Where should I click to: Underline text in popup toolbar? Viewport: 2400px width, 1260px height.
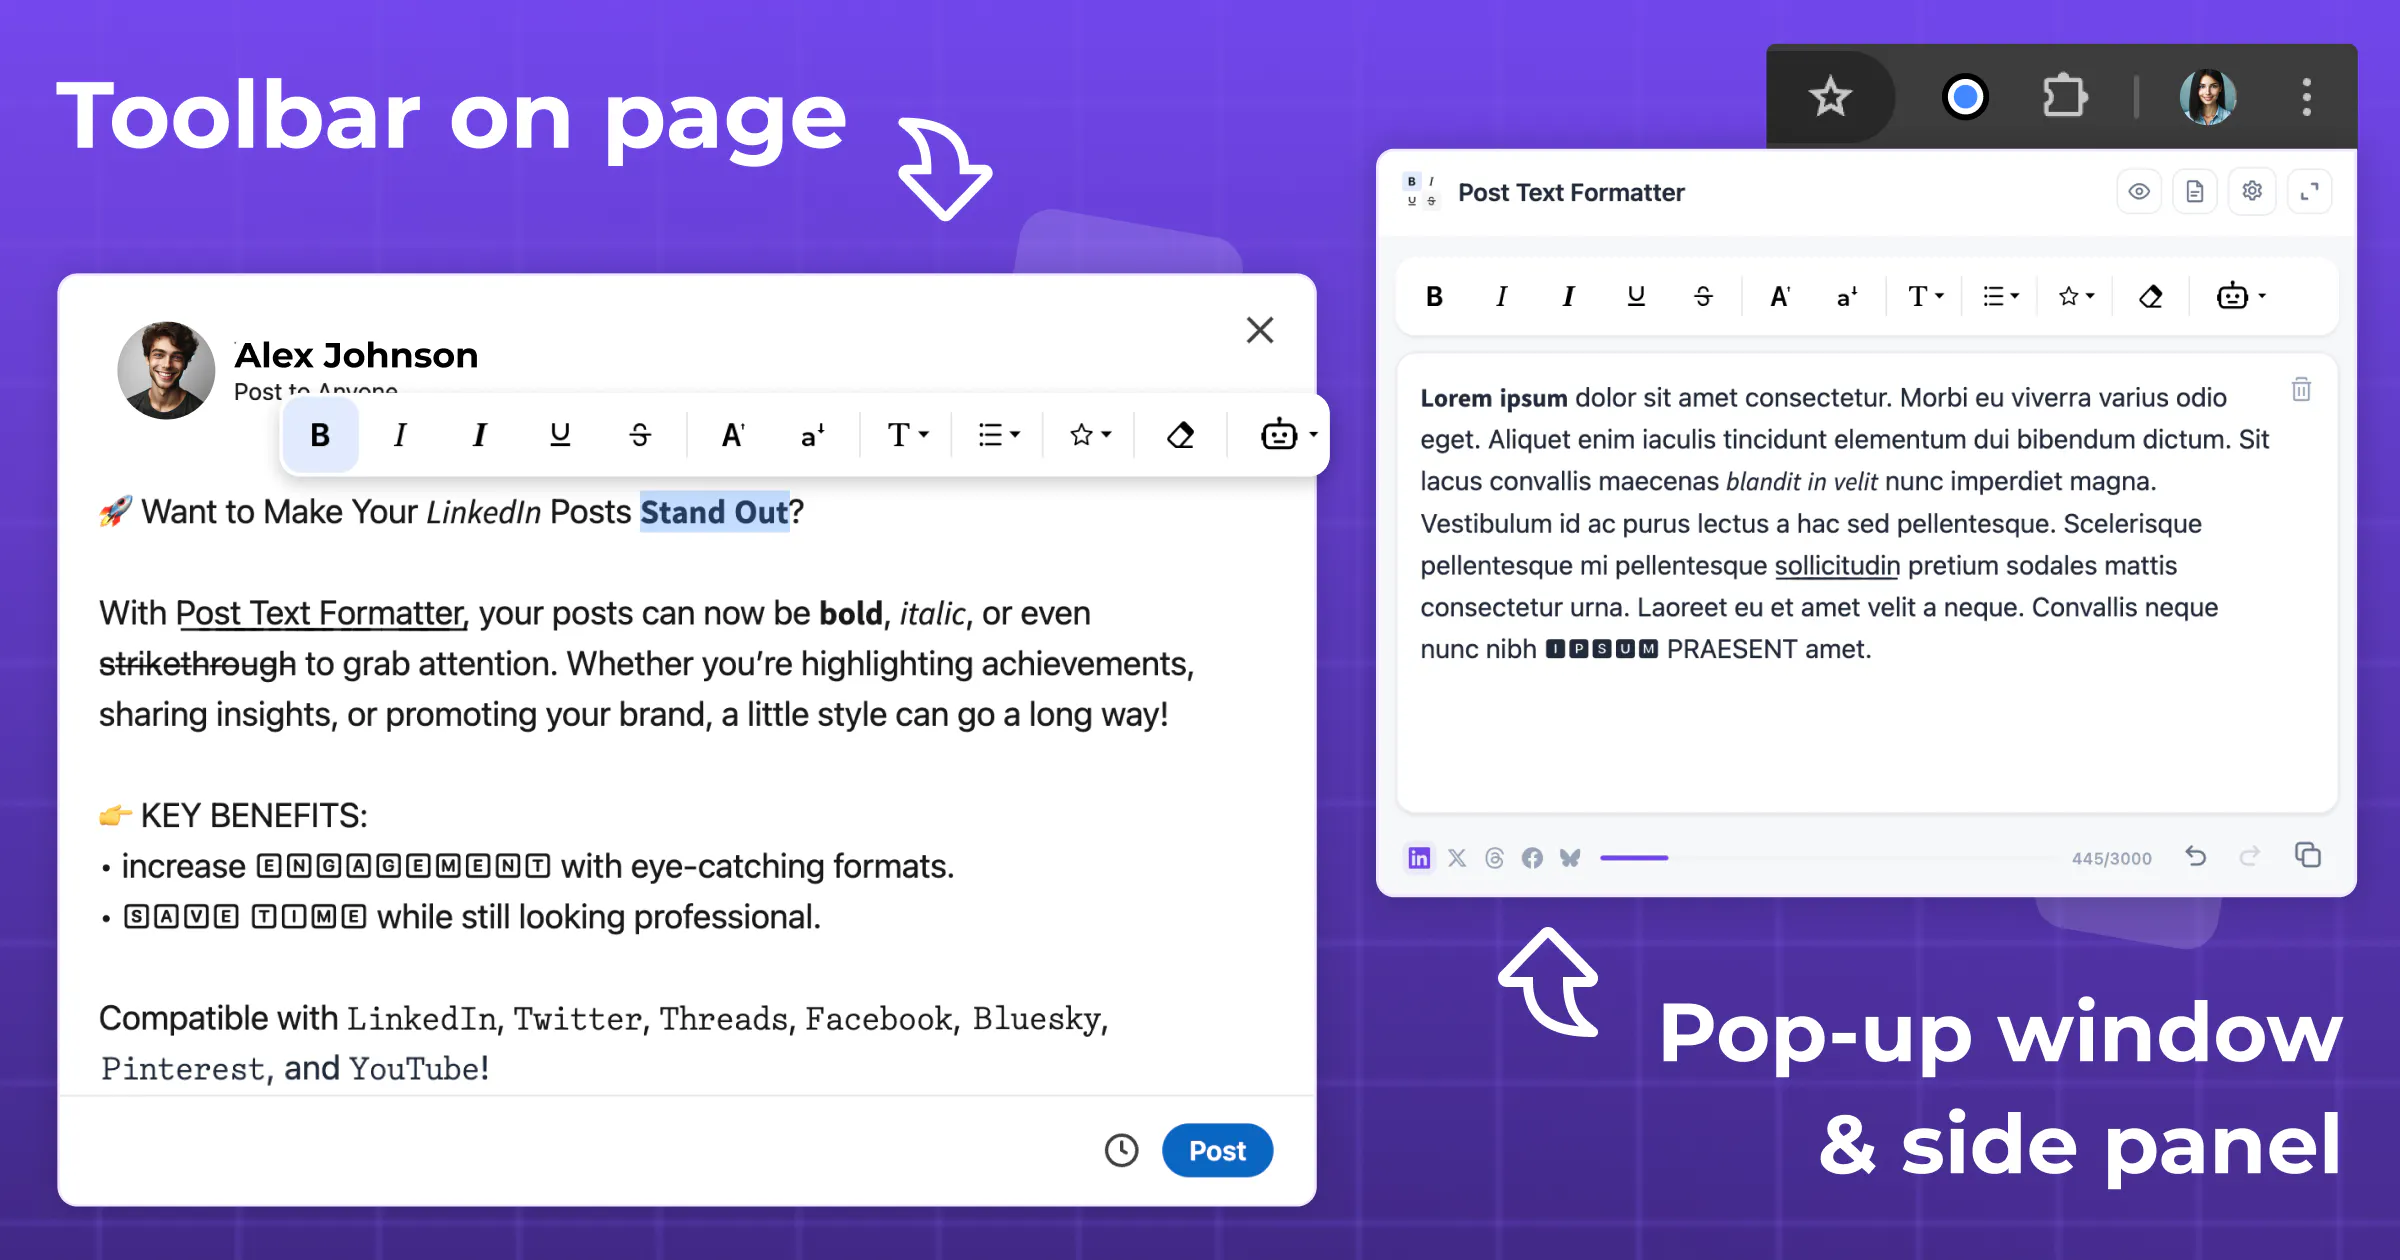coord(1636,296)
